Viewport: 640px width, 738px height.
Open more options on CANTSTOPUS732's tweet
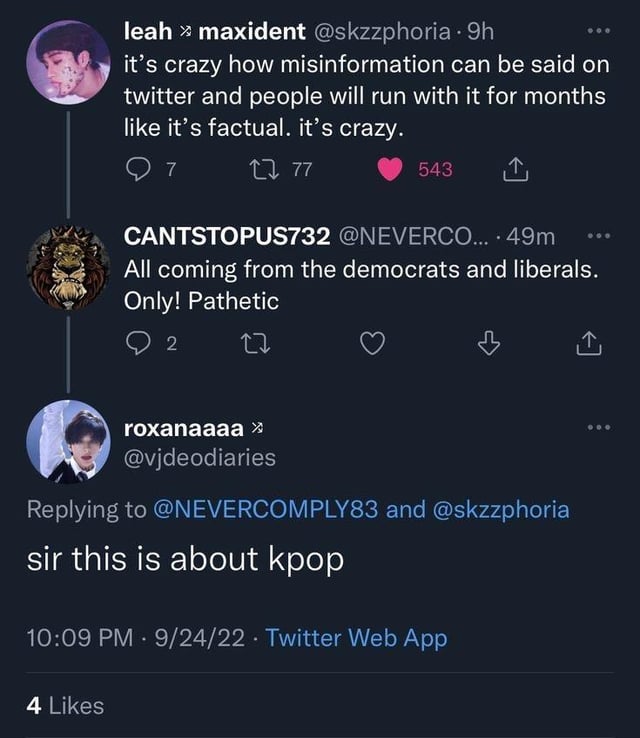(597, 237)
